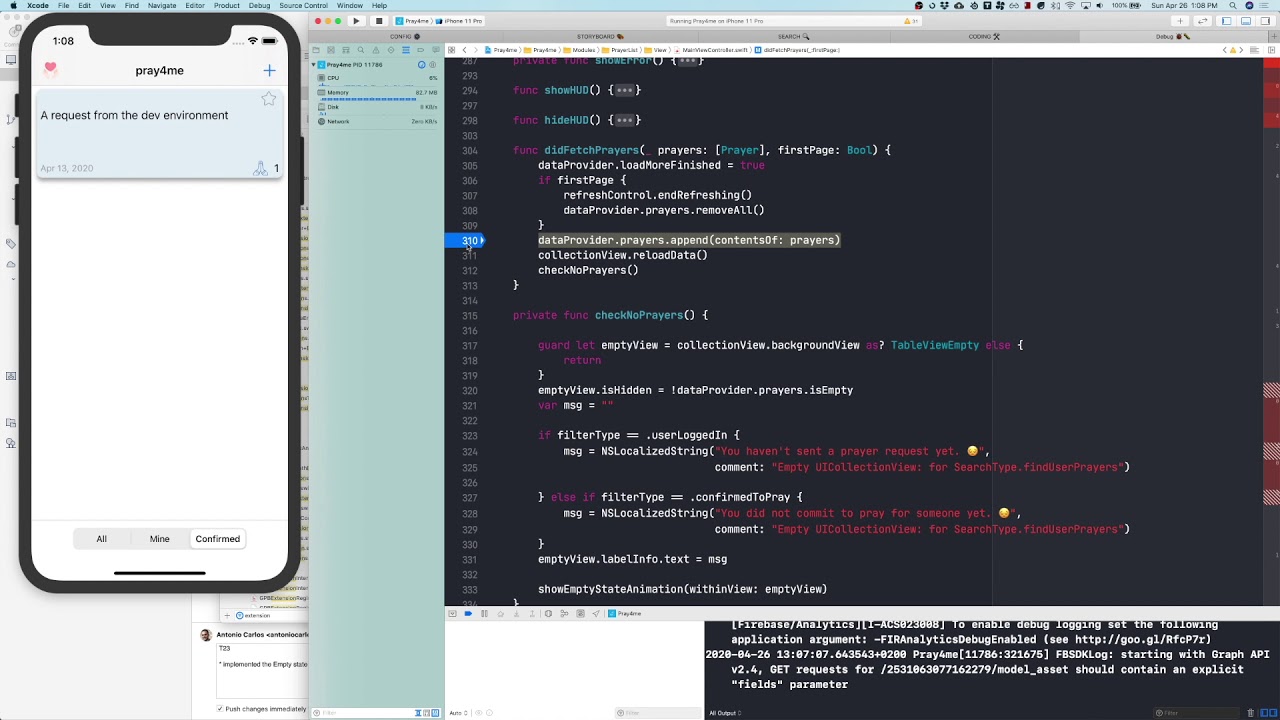
Task: Open the Auto variables scope selector
Action: tap(460, 713)
